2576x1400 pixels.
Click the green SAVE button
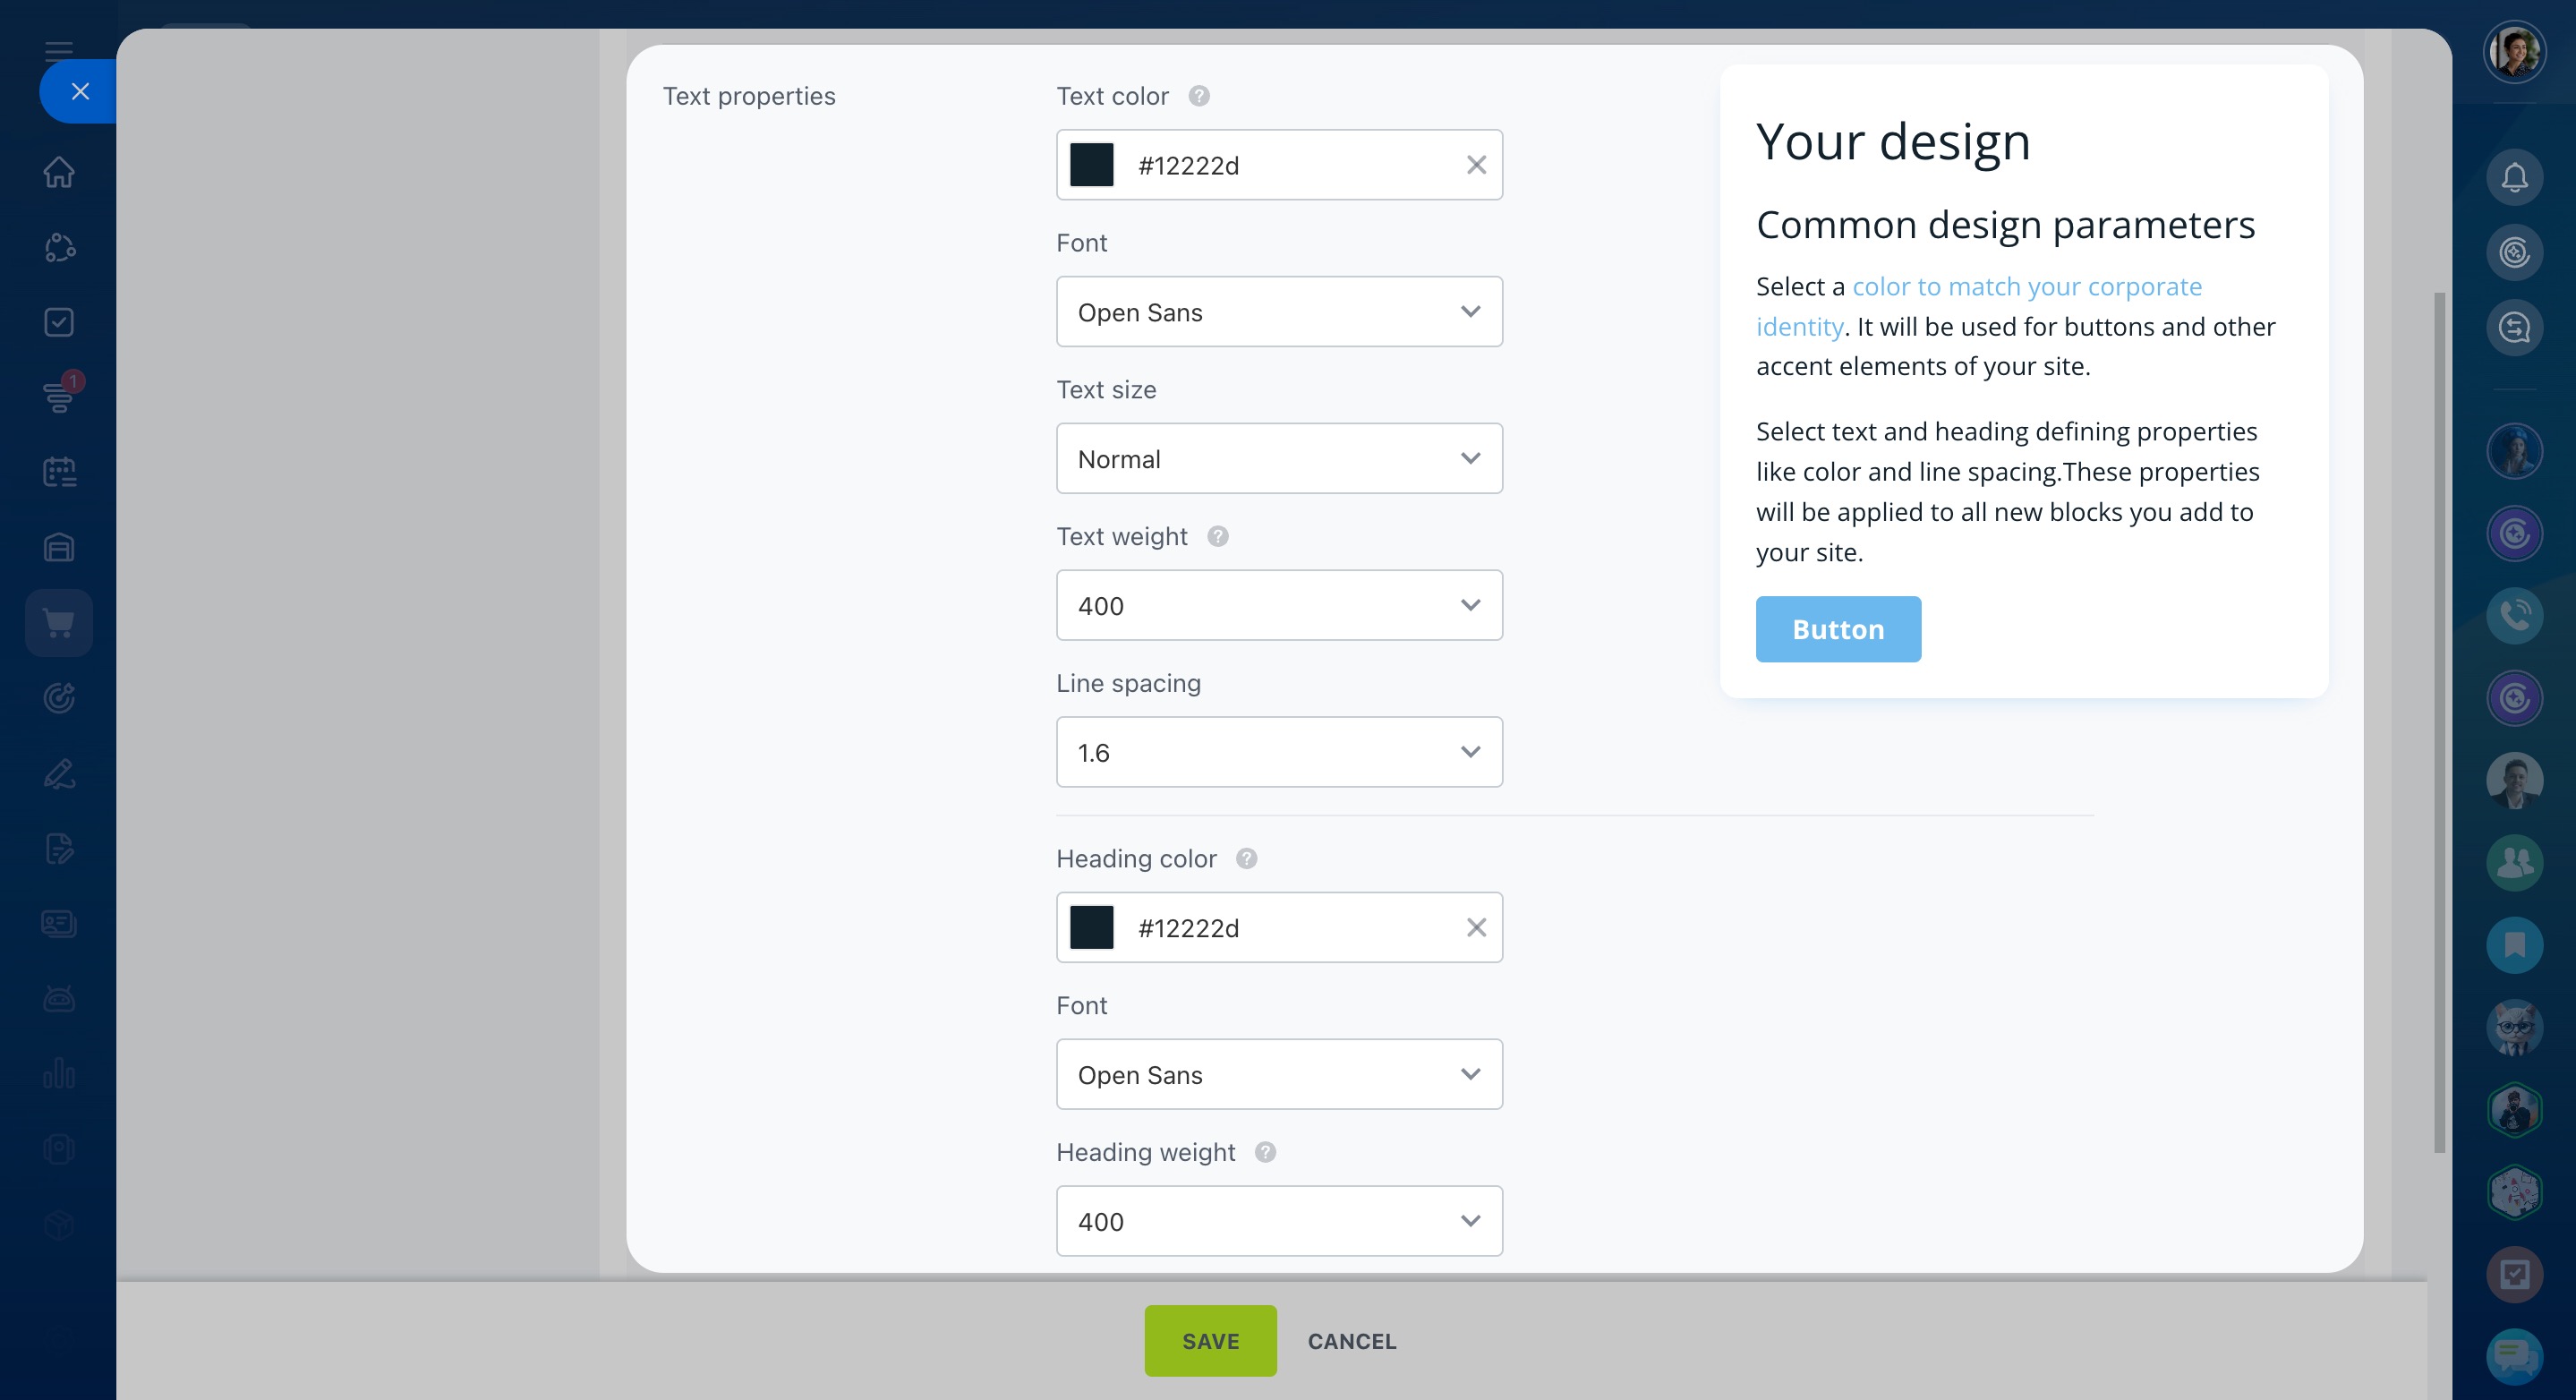[1210, 1341]
